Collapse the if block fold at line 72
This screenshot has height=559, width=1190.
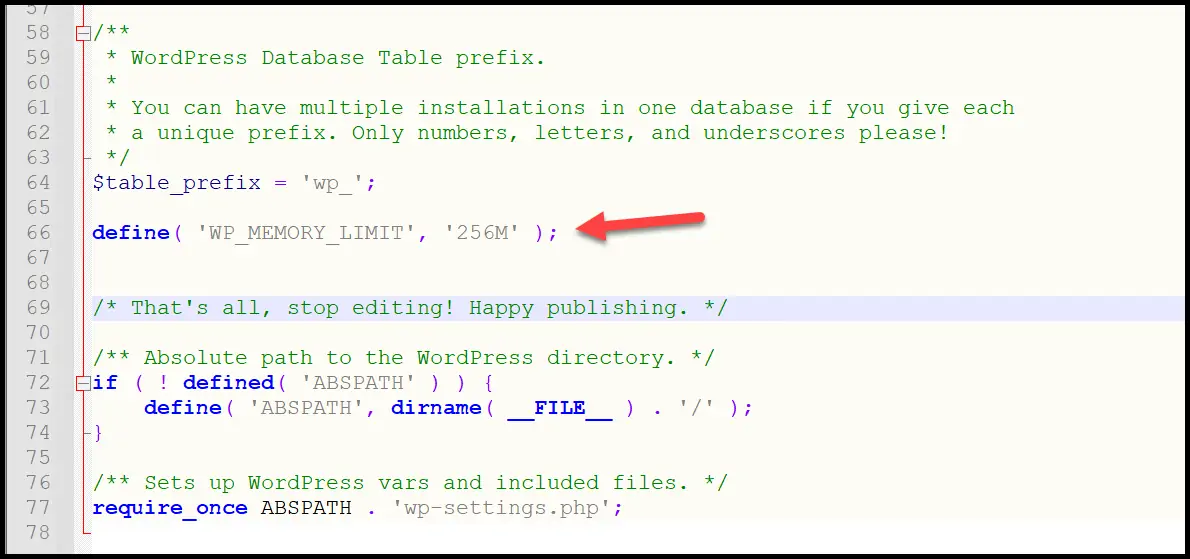coord(83,383)
